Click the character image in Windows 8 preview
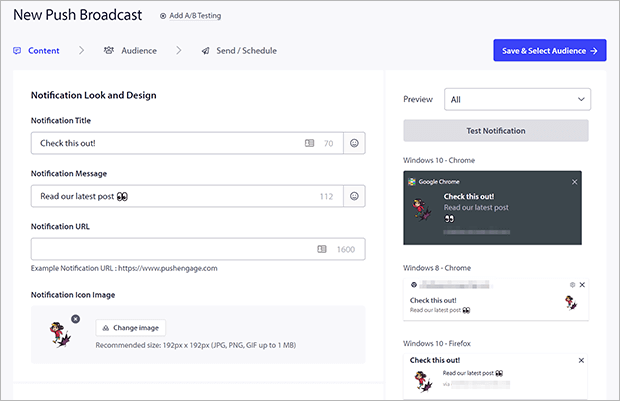620x401 pixels. click(x=571, y=303)
